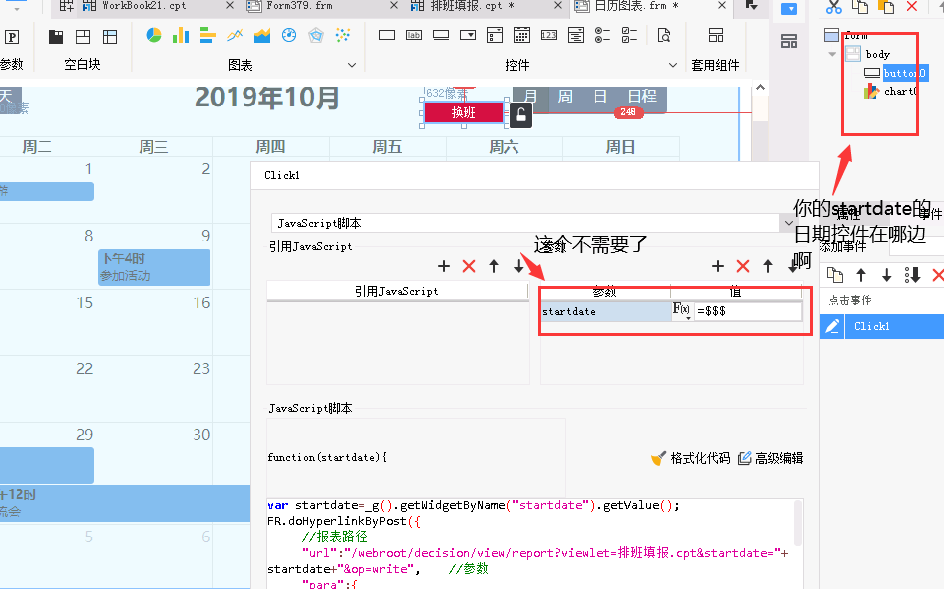
Task: Open the preview magnifier icon
Action: click(664, 36)
